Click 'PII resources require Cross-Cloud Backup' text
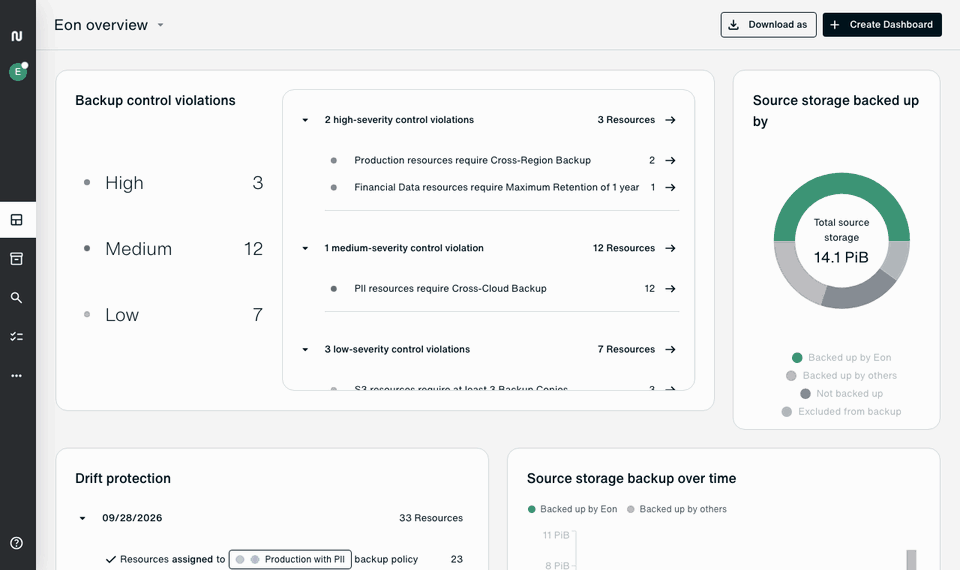This screenshot has height=570, width=960. point(450,288)
